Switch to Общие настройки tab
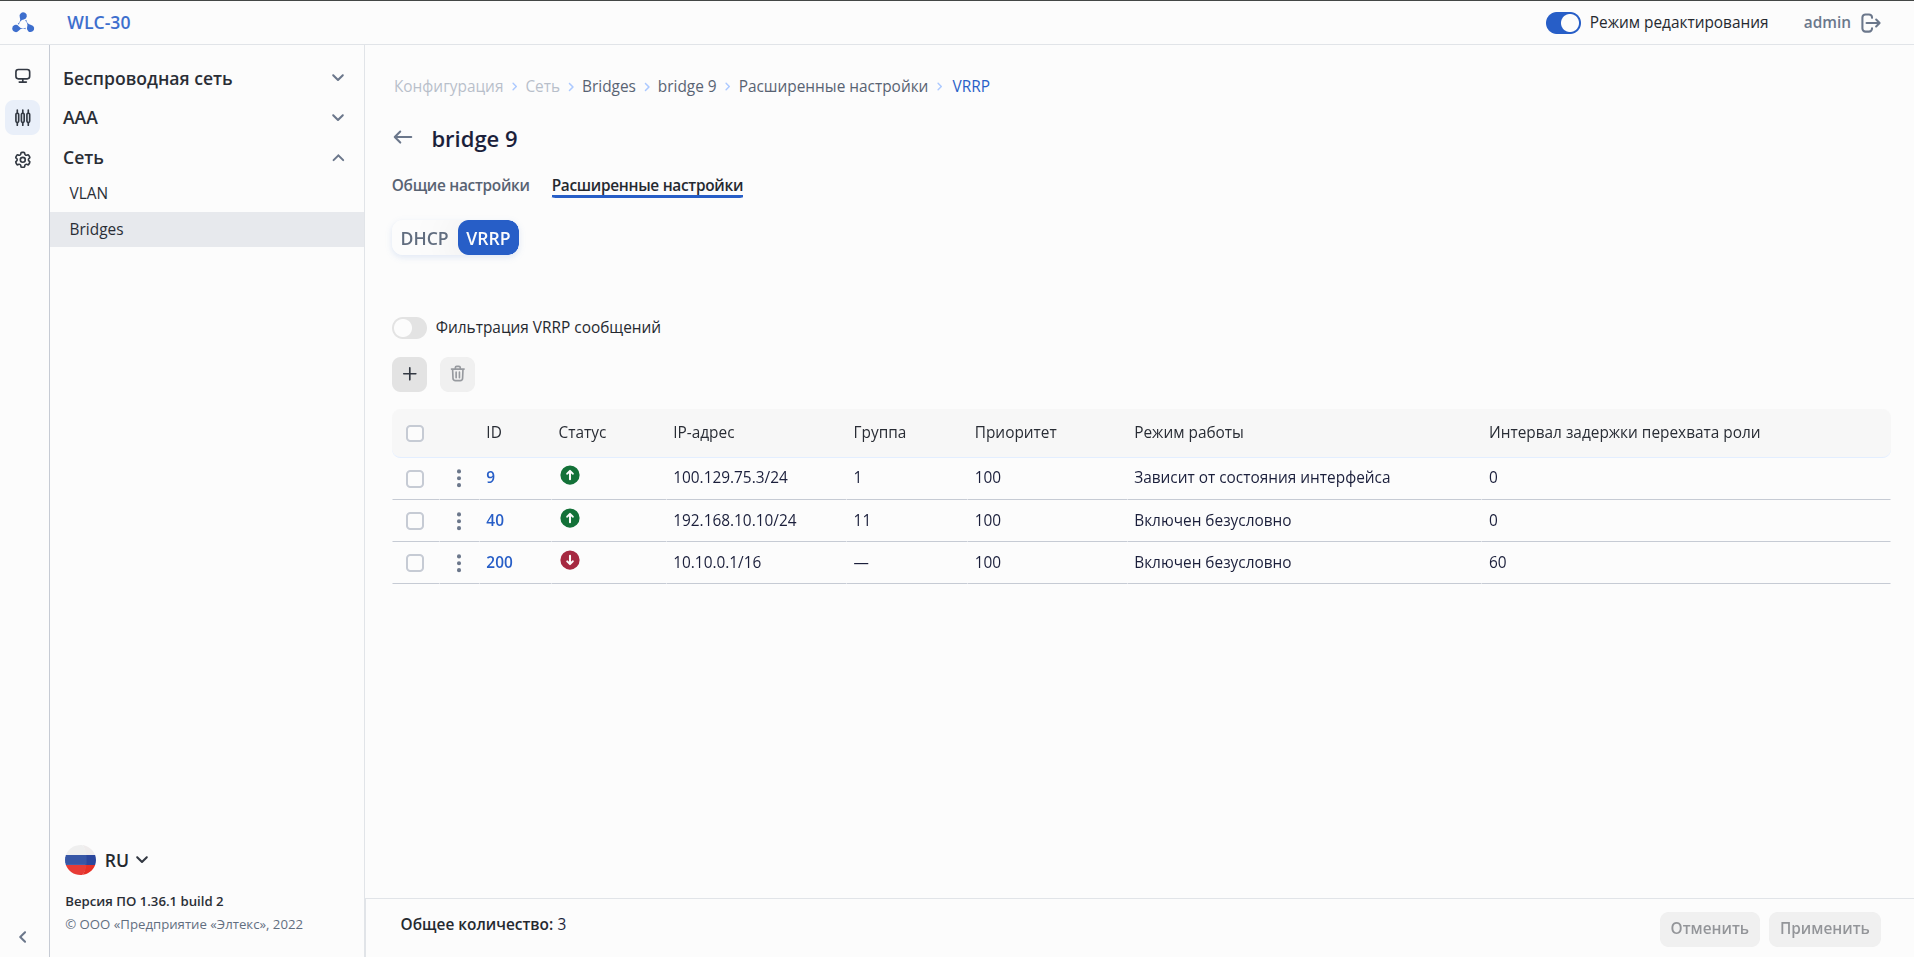Screen dimensions: 1914x957 pos(460,186)
